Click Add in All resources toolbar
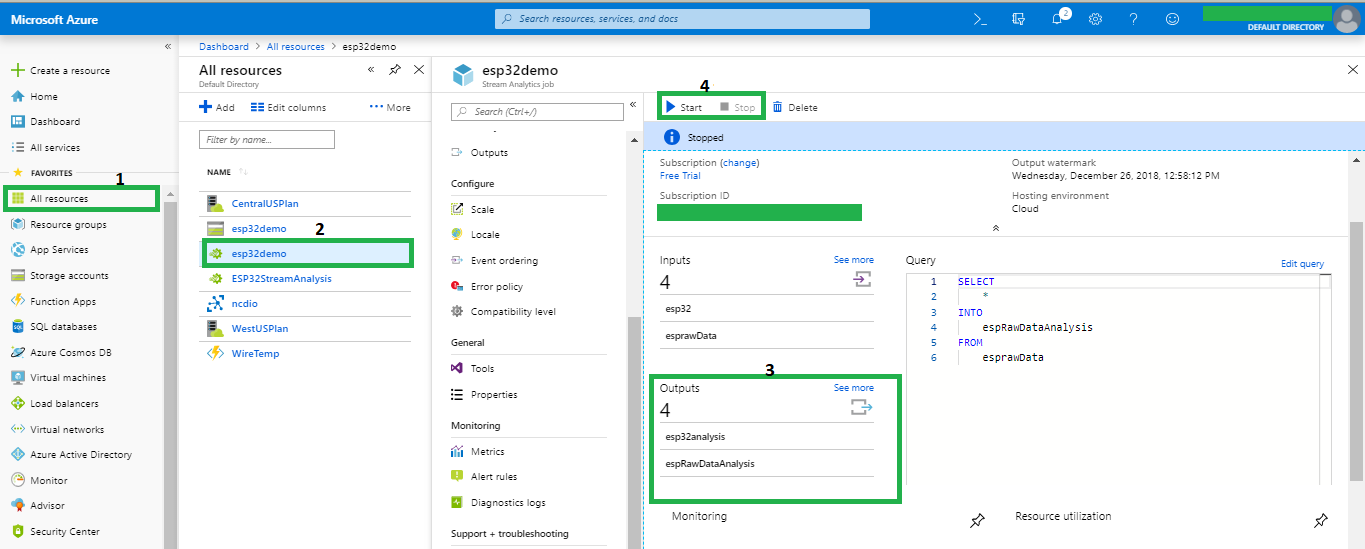 point(217,108)
